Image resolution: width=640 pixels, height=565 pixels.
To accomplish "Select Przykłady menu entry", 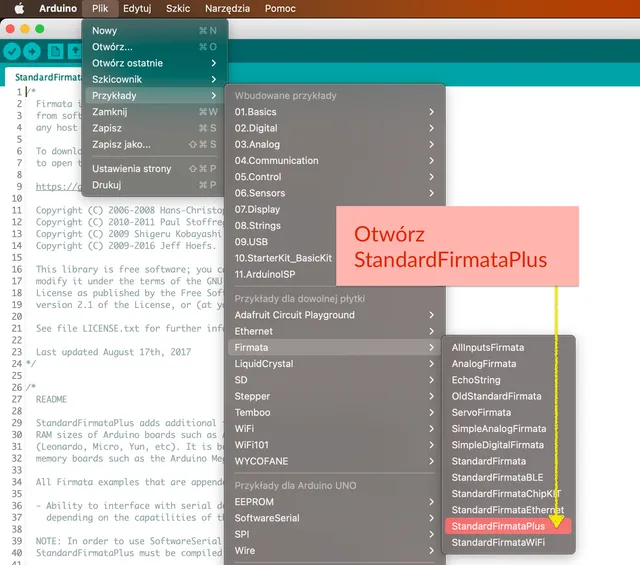I will 154,96.
